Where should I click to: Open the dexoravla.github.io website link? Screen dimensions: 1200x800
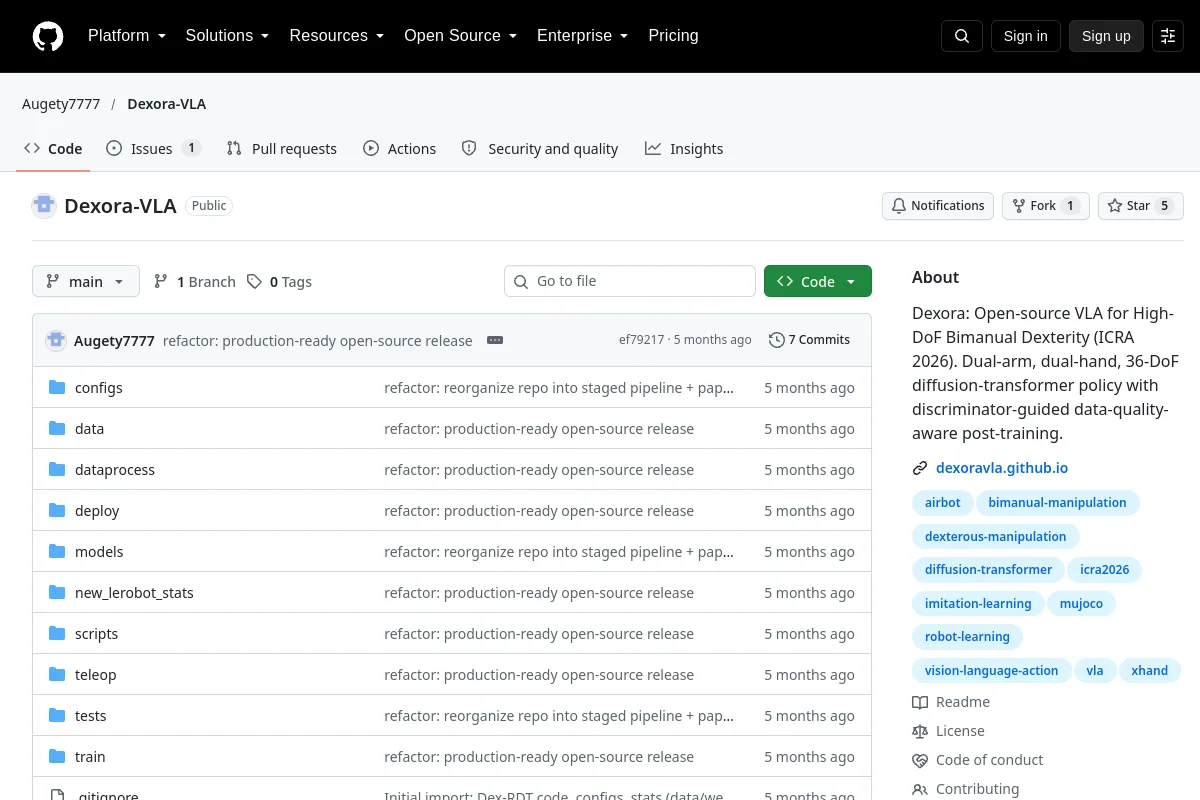point(1002,468)
